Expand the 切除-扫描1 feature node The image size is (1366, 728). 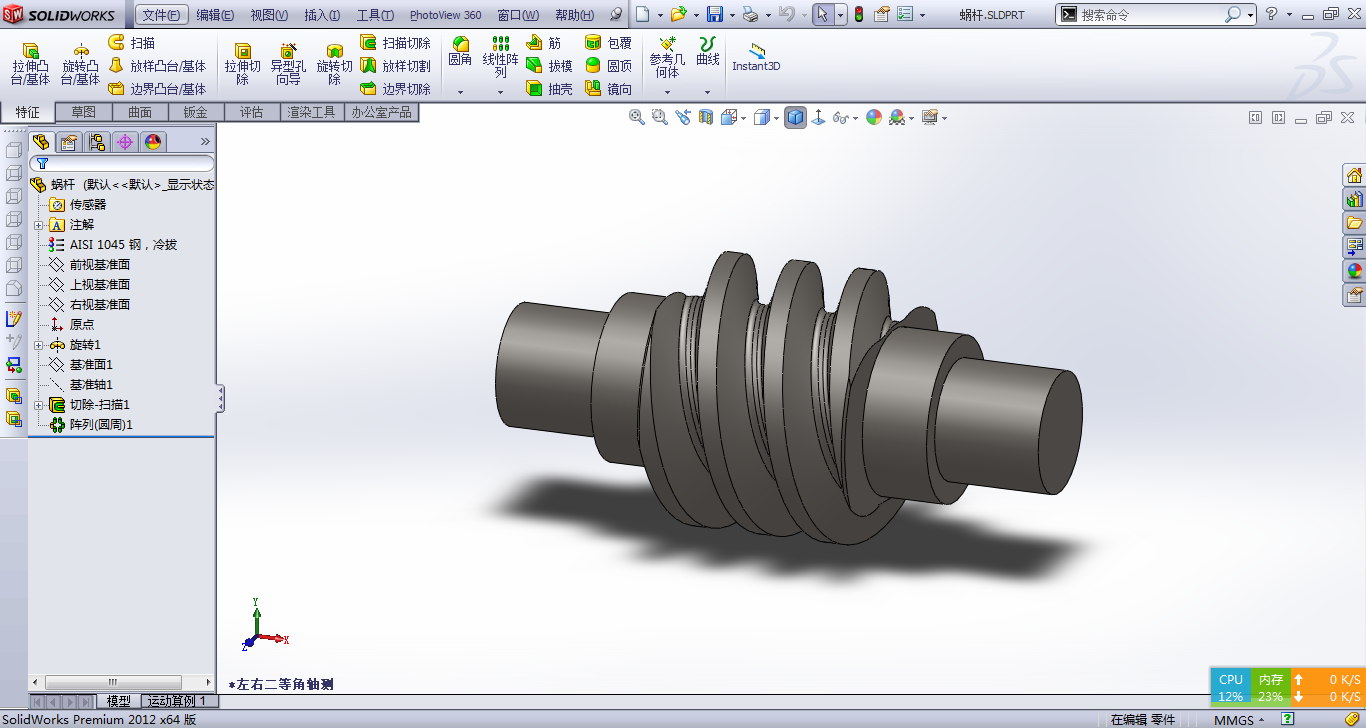pyautogui.click(x=38, y=405)
